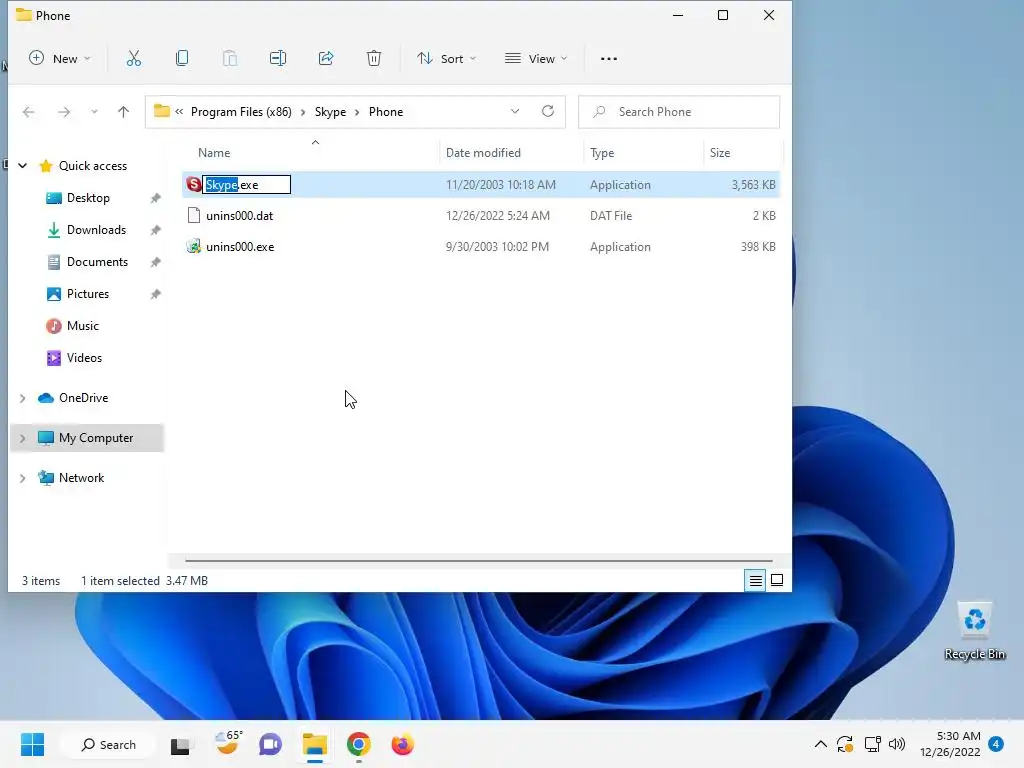Click the Copy icon in toolbar
The width and height of the screenshot is (1024, 768).
pos(182,59)
